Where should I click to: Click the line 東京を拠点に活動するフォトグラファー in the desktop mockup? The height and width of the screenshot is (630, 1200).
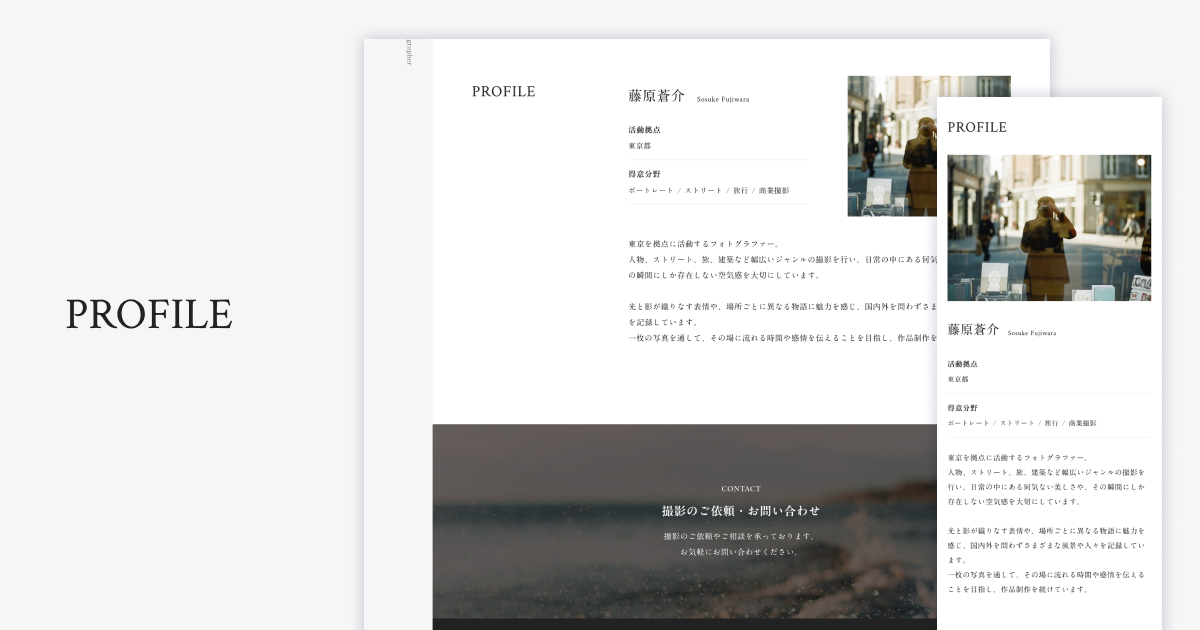coord(704,243)
